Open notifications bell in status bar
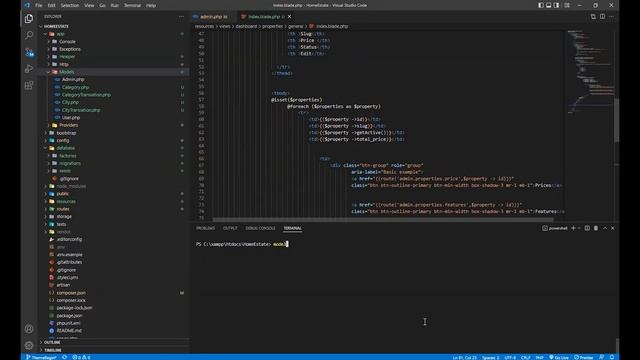The image size is (640, 360). coord(612,357)
